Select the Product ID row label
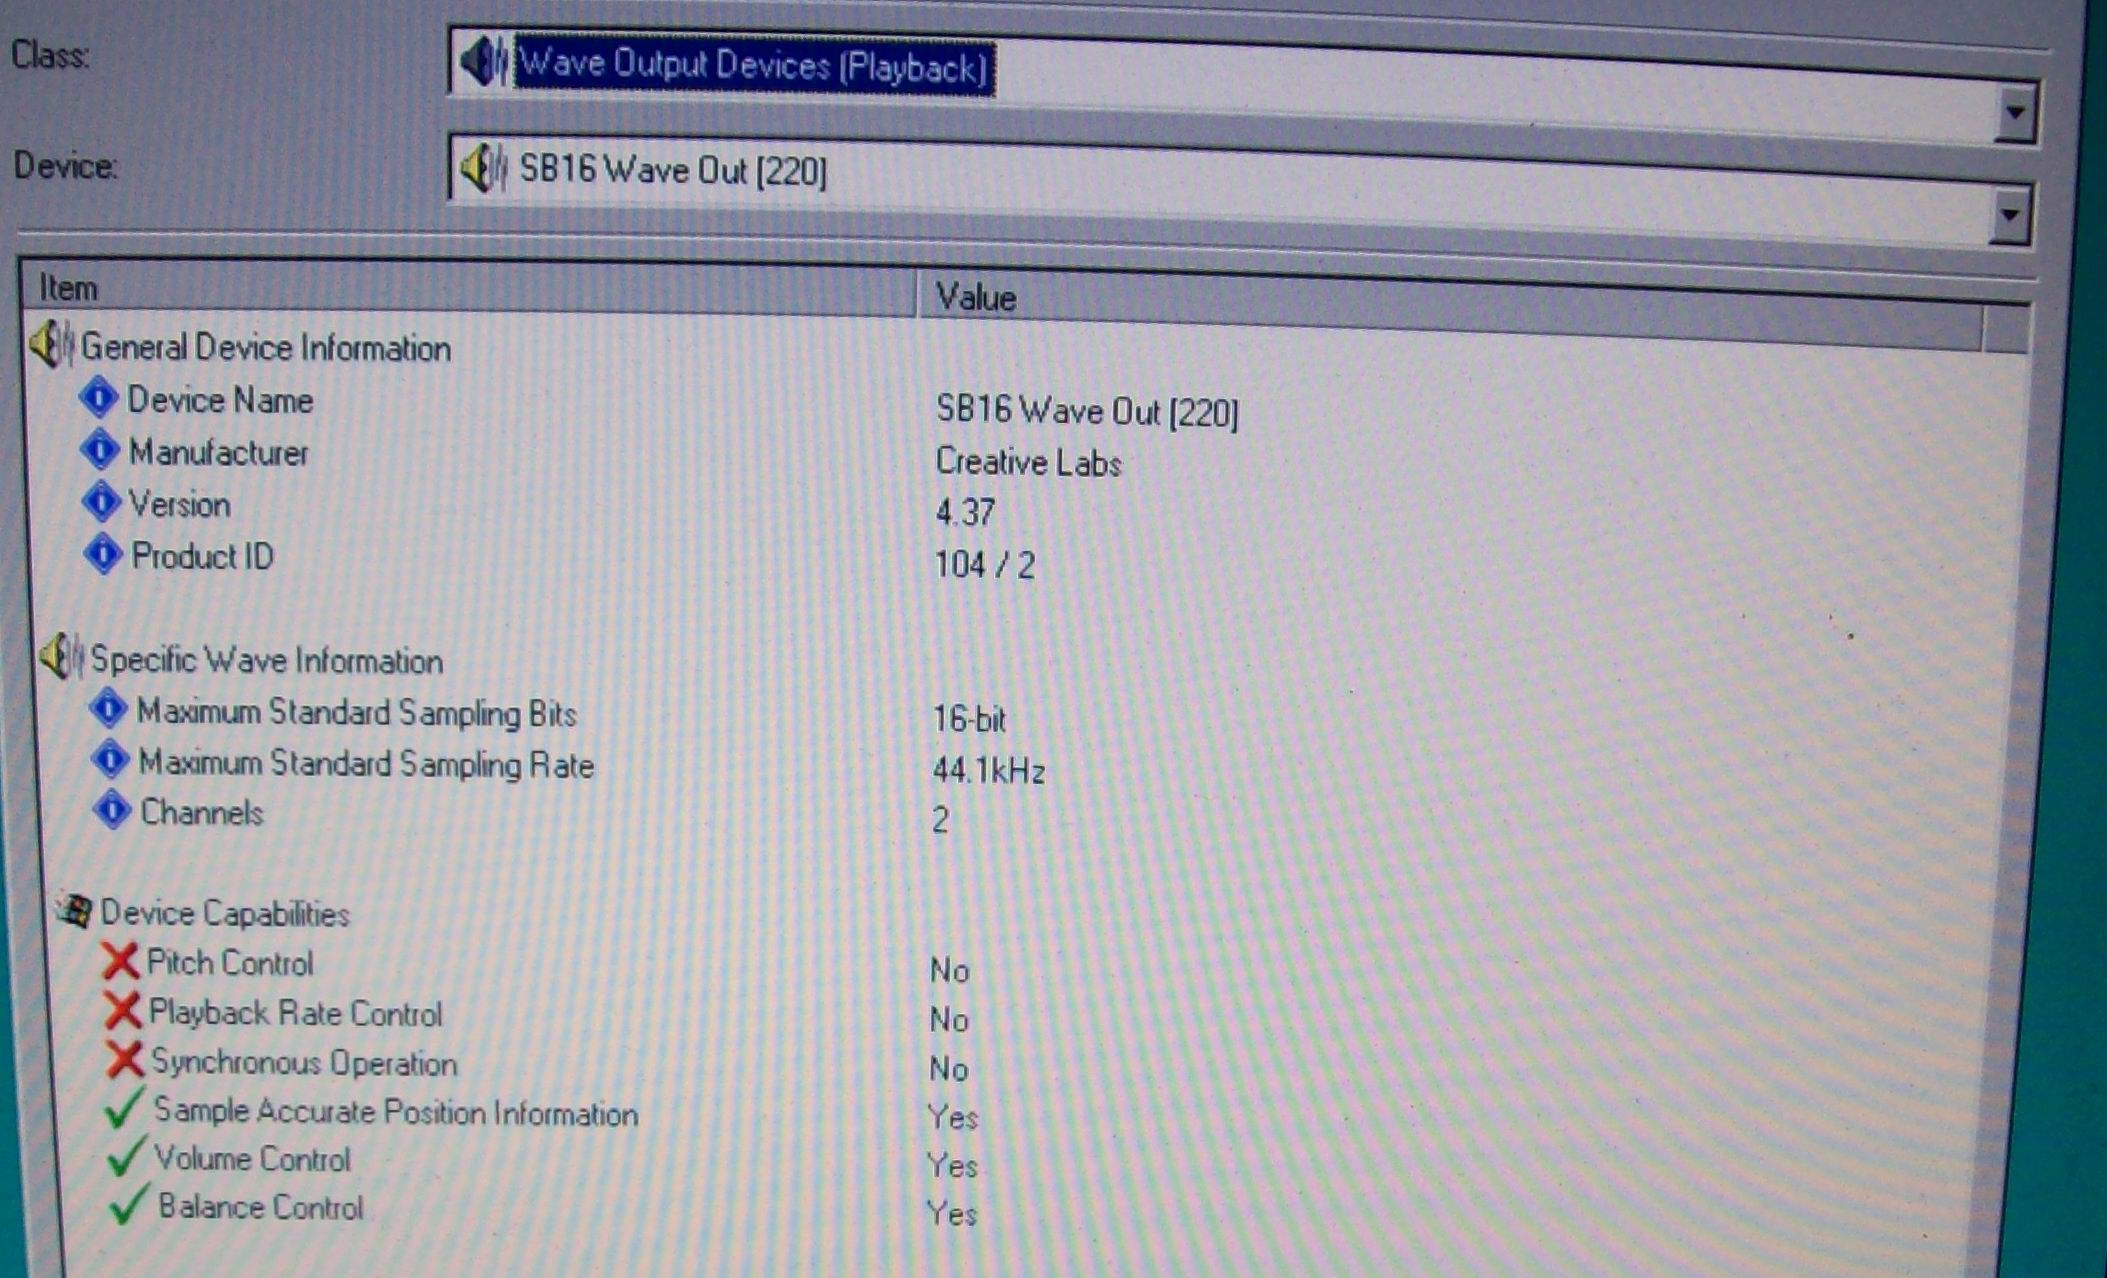2107x1278 pixels. click(x=203, y=557)
